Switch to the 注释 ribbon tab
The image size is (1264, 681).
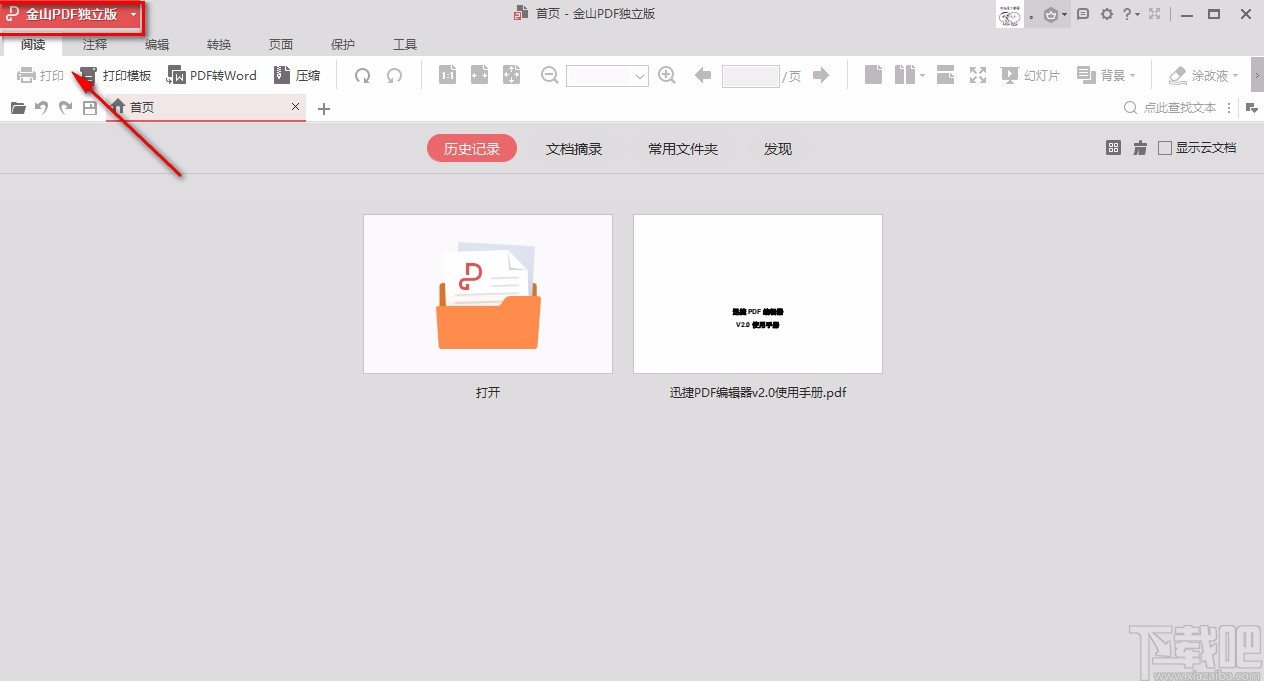click(x=94, y=44)
